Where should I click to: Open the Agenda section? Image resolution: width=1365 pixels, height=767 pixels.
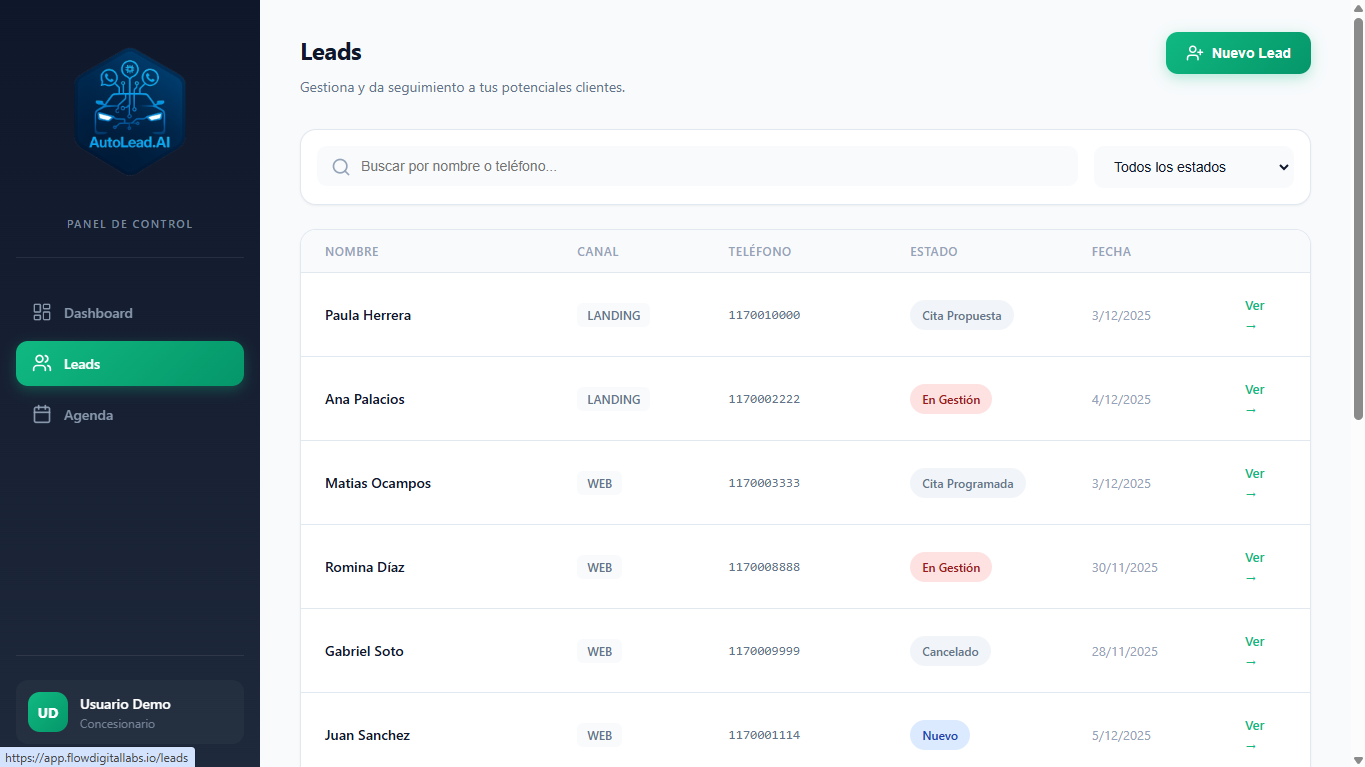(x=130, y=415)
